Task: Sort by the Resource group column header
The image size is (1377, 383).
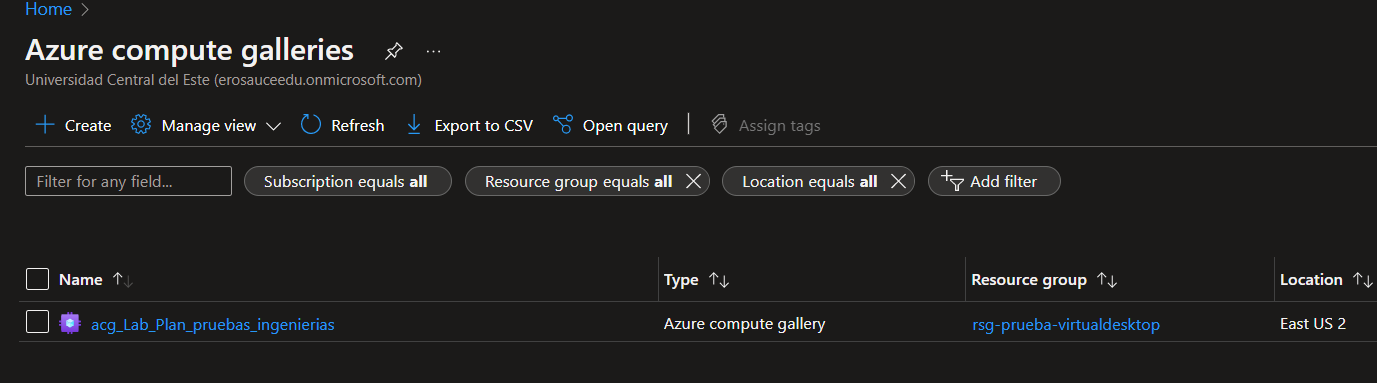Action: (1029, 280)
